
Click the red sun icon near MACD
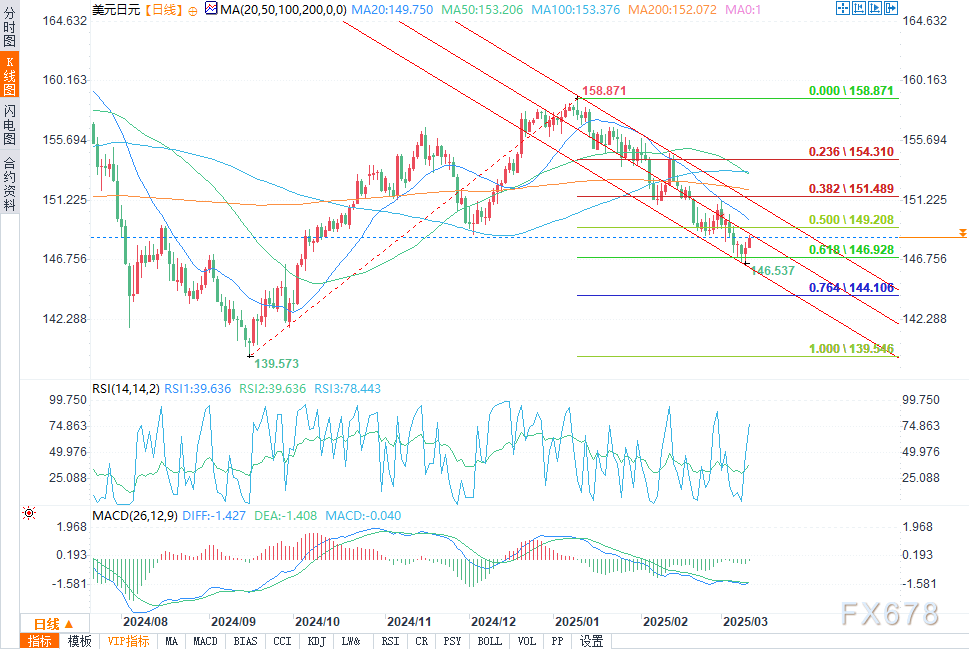[x=29, y=514]
